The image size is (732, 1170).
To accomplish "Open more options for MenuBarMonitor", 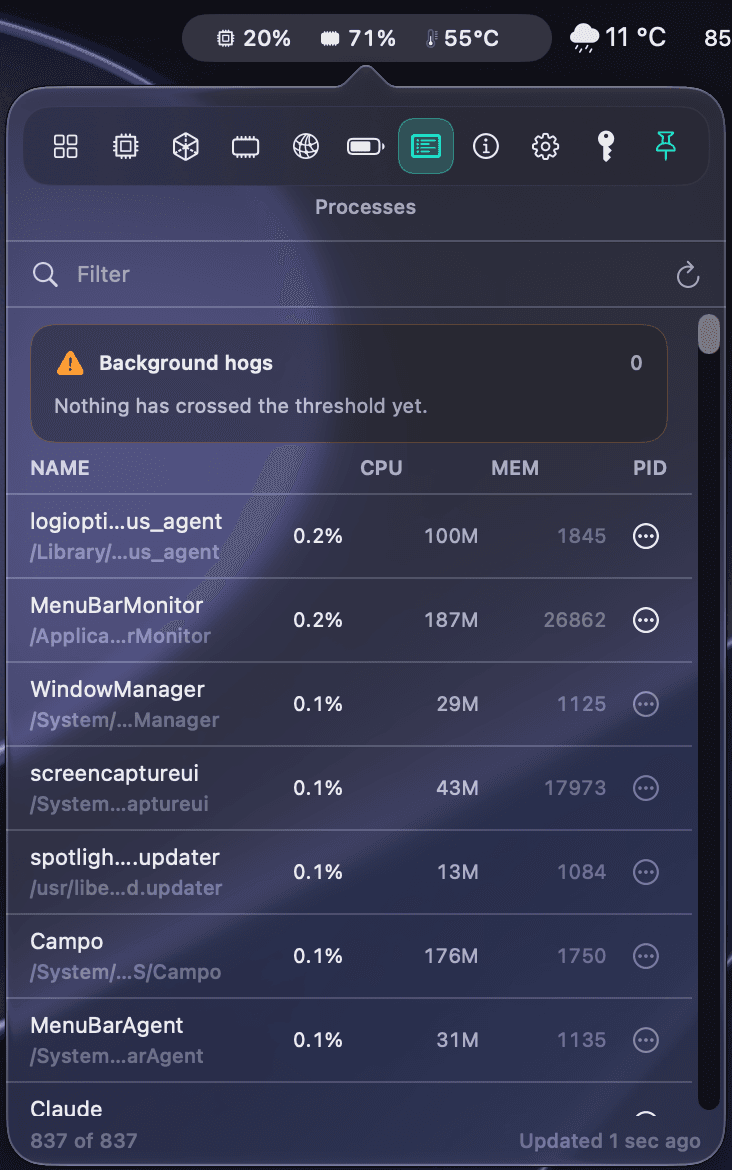I will pyautogui.click(x=645, y=620).
